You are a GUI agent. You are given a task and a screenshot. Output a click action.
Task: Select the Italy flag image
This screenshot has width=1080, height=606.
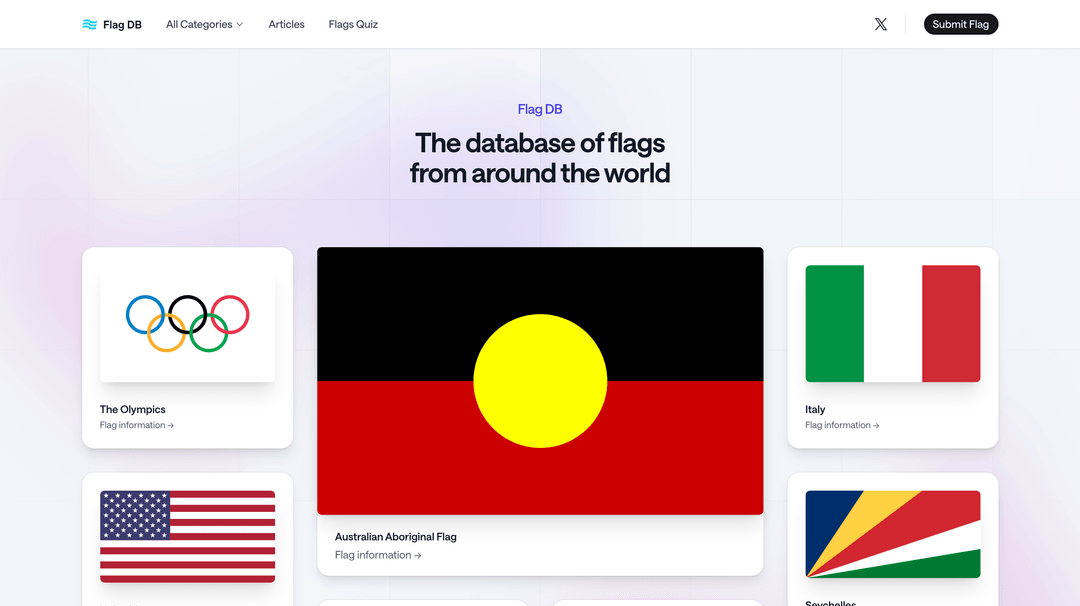click(x=892, y=323)
